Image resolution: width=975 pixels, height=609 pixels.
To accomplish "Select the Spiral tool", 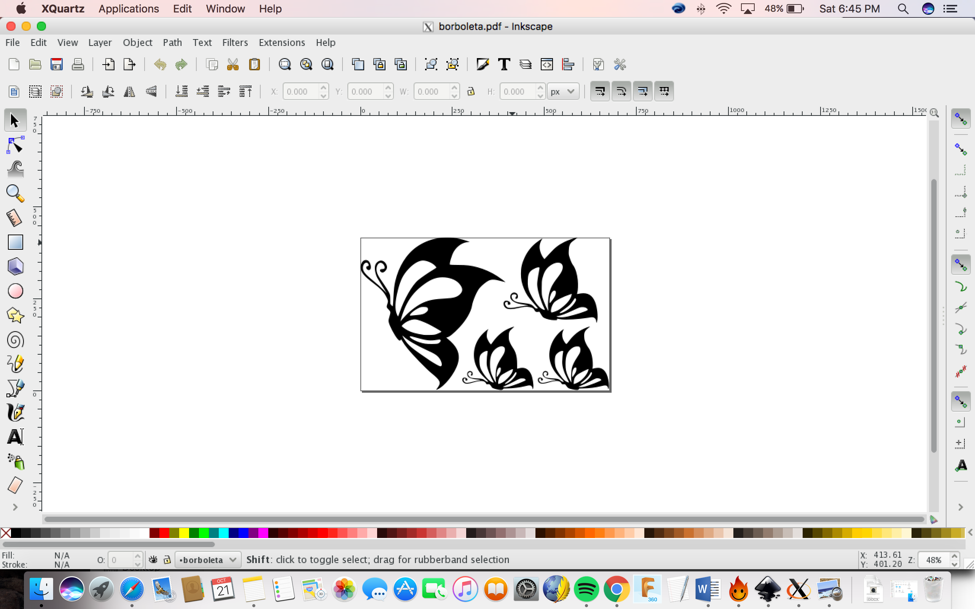I will 15,340.
